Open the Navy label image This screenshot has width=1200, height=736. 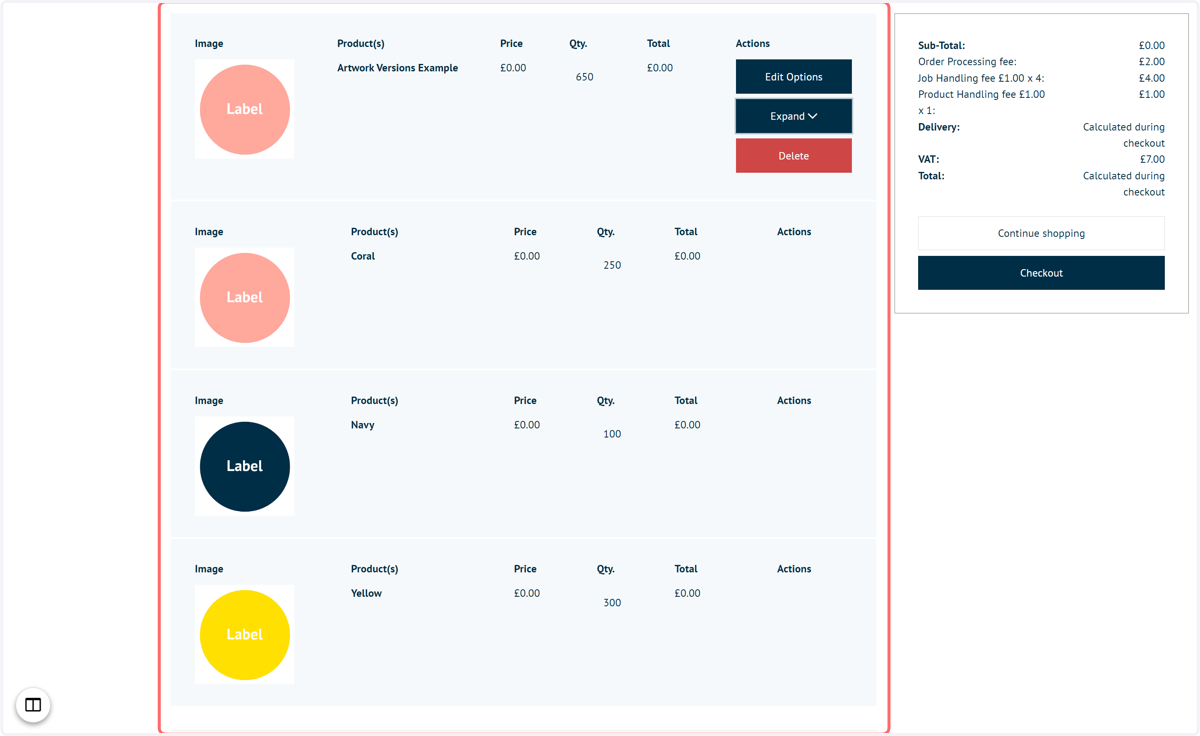click(x=245, y=466)
